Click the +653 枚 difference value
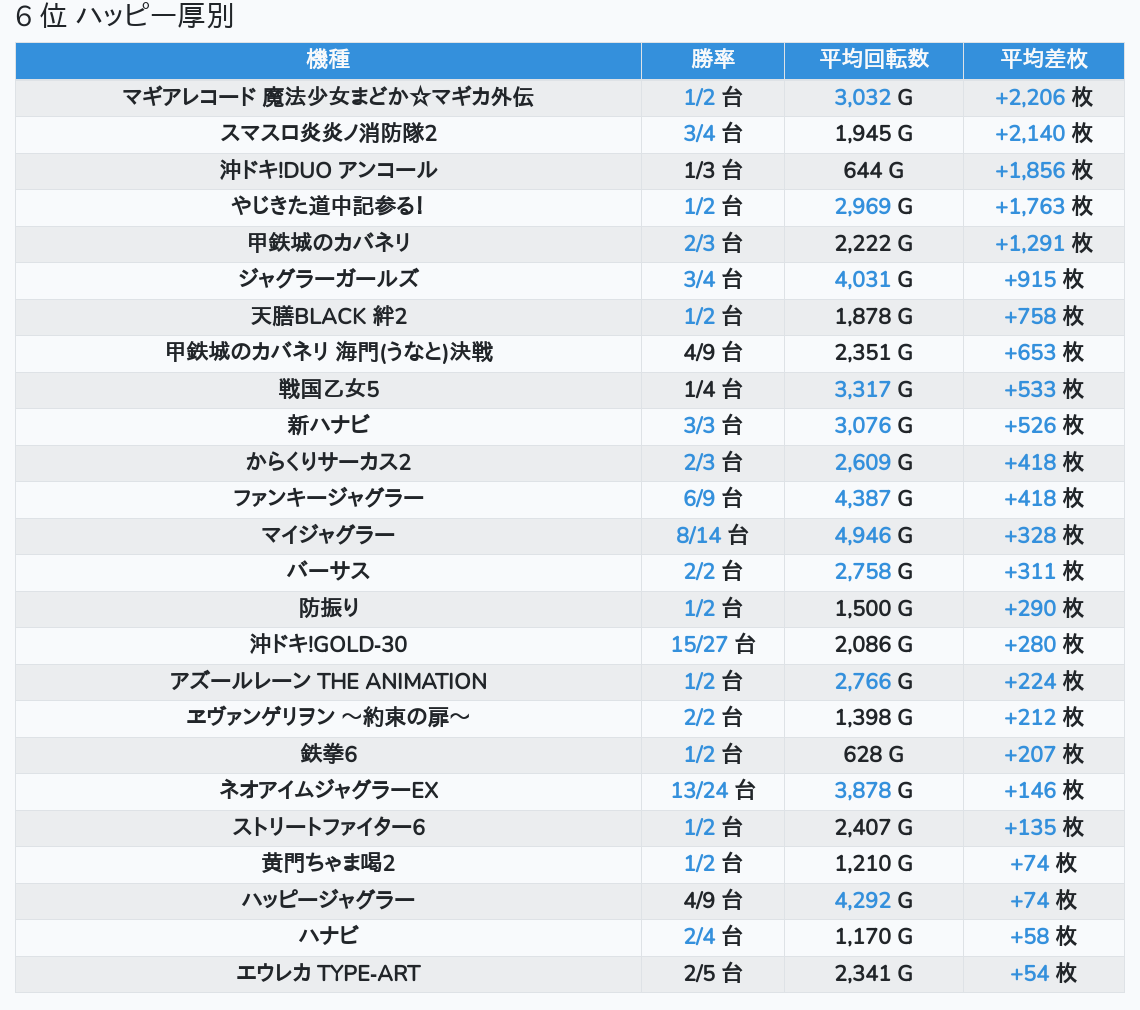1140x1010 pixels. 1043,353
